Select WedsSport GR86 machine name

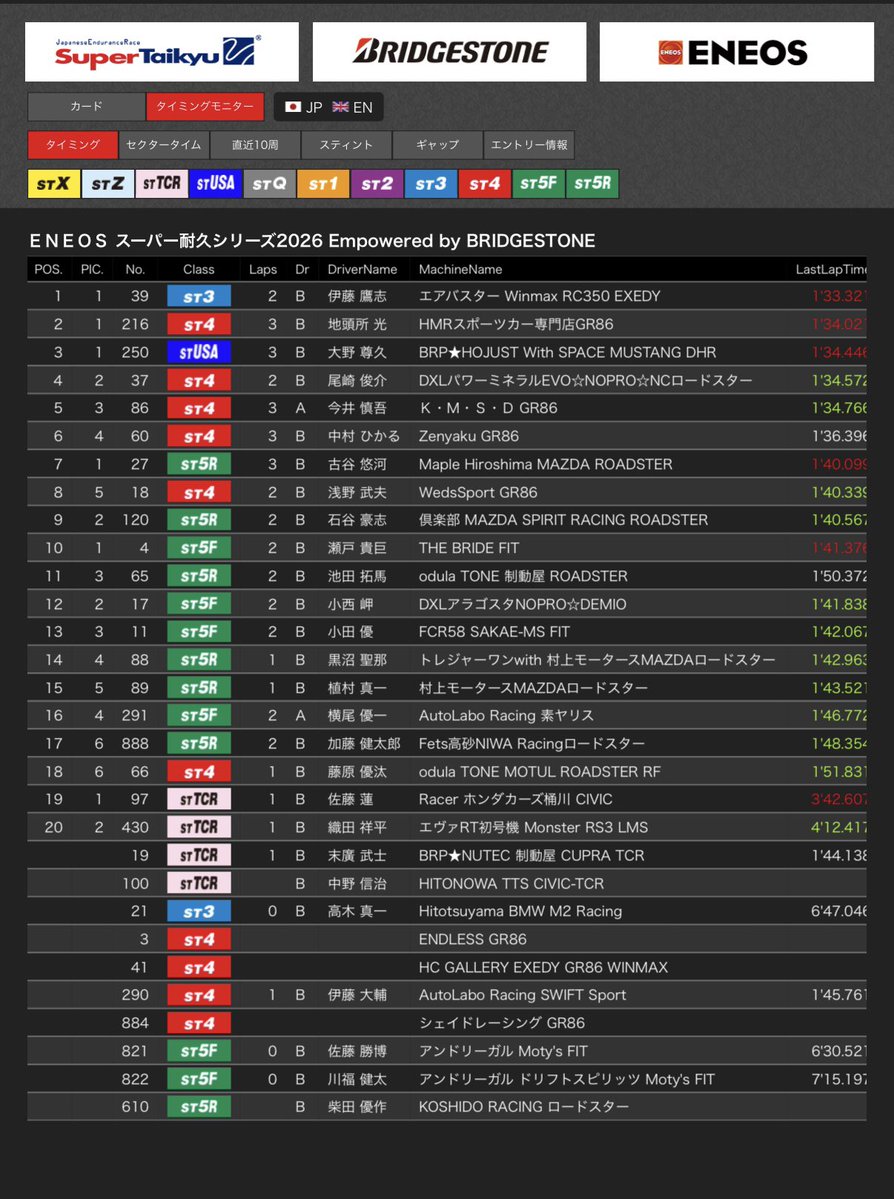[x=478, y=492]
